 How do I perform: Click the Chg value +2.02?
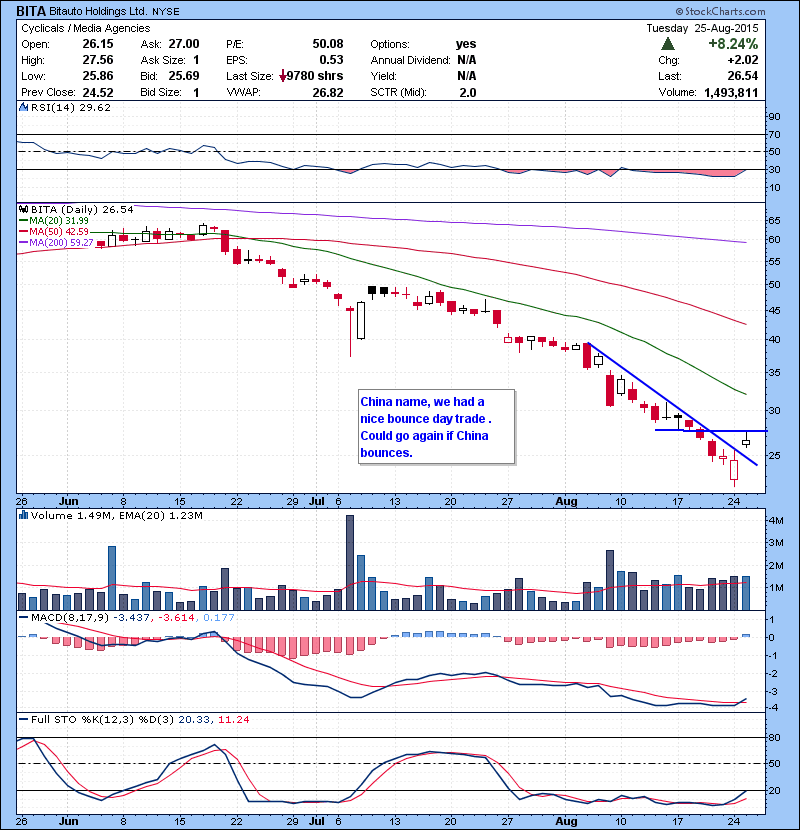(x=743, y=60)
